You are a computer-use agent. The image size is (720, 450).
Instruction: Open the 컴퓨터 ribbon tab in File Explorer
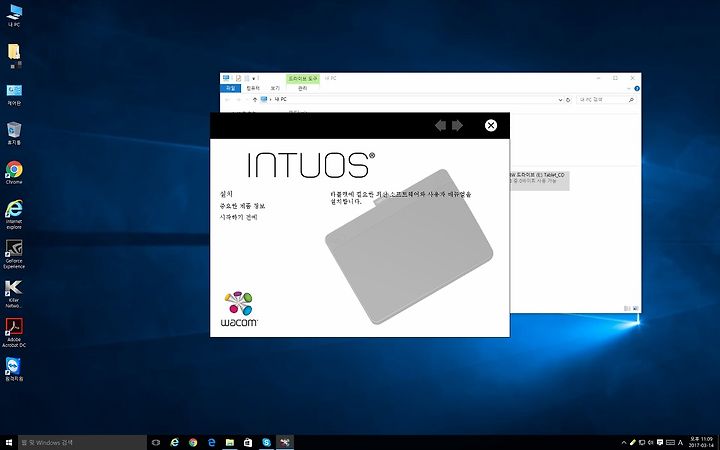pos(253,88)
